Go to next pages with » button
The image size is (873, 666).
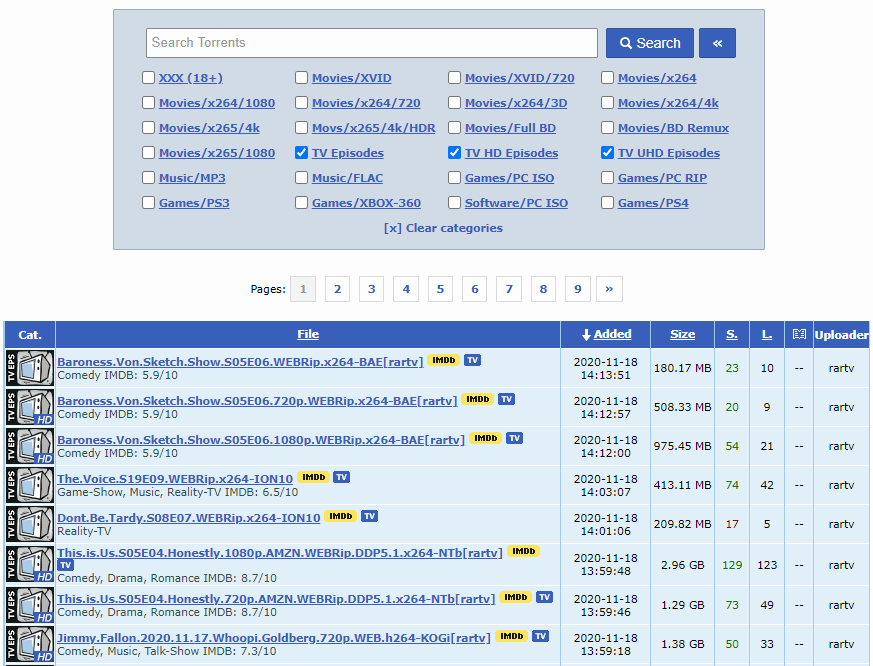pyautogui.click(x=609, y=289)
